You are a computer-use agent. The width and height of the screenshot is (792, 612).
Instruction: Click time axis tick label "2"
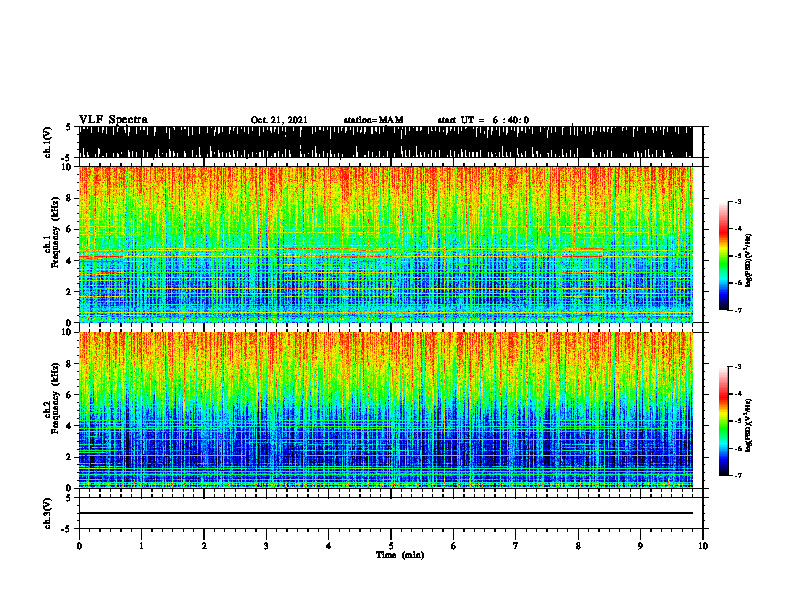coord(204,546)
